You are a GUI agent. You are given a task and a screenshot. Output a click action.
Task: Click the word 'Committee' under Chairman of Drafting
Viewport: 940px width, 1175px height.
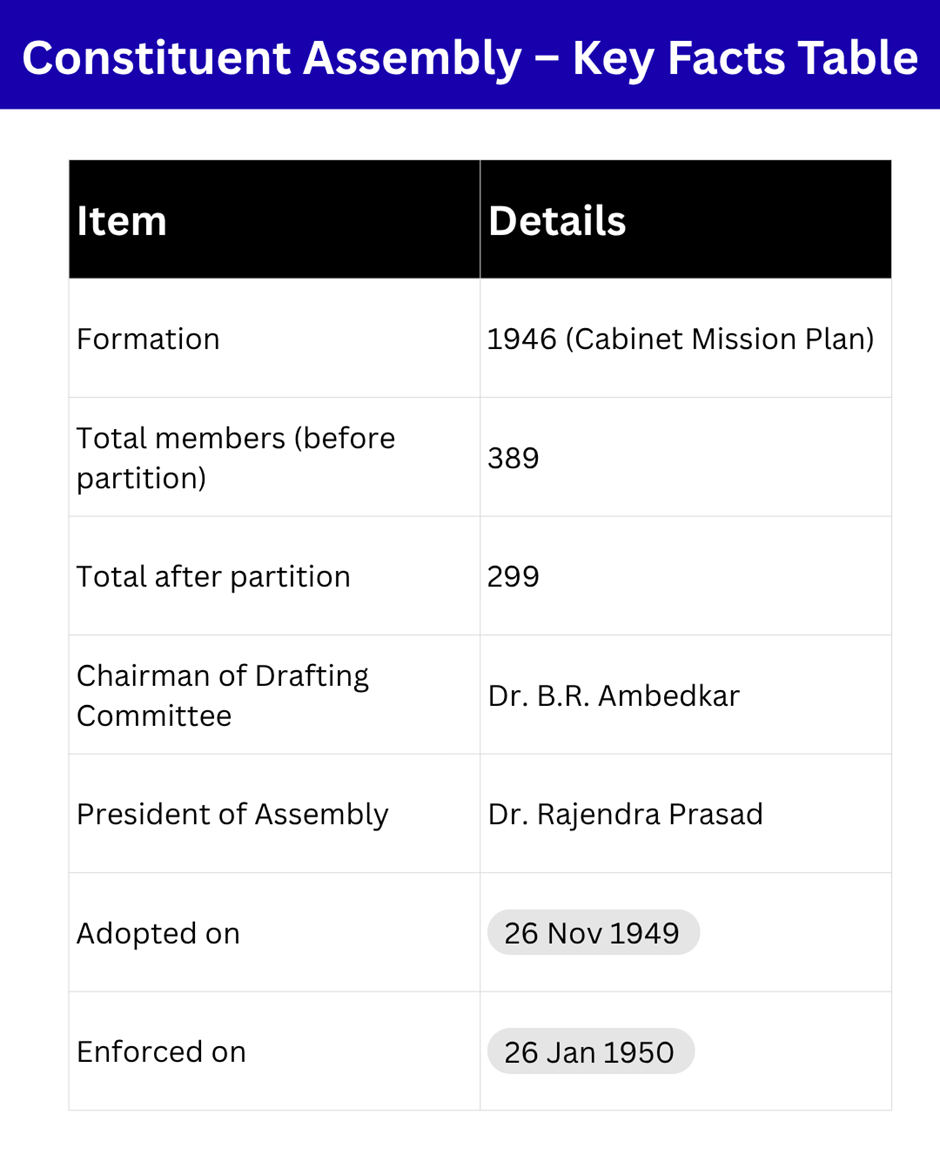coord(154,716)
